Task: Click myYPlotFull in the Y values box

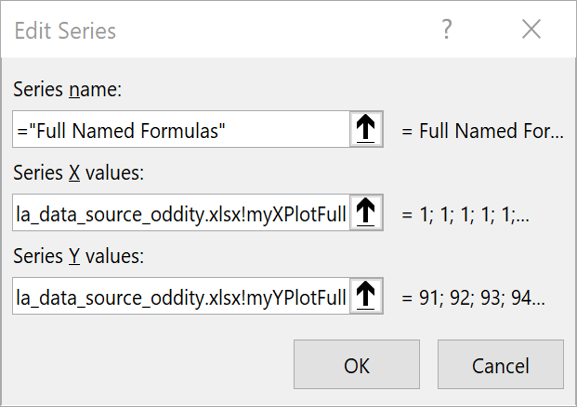Action: tap(296, 298)
